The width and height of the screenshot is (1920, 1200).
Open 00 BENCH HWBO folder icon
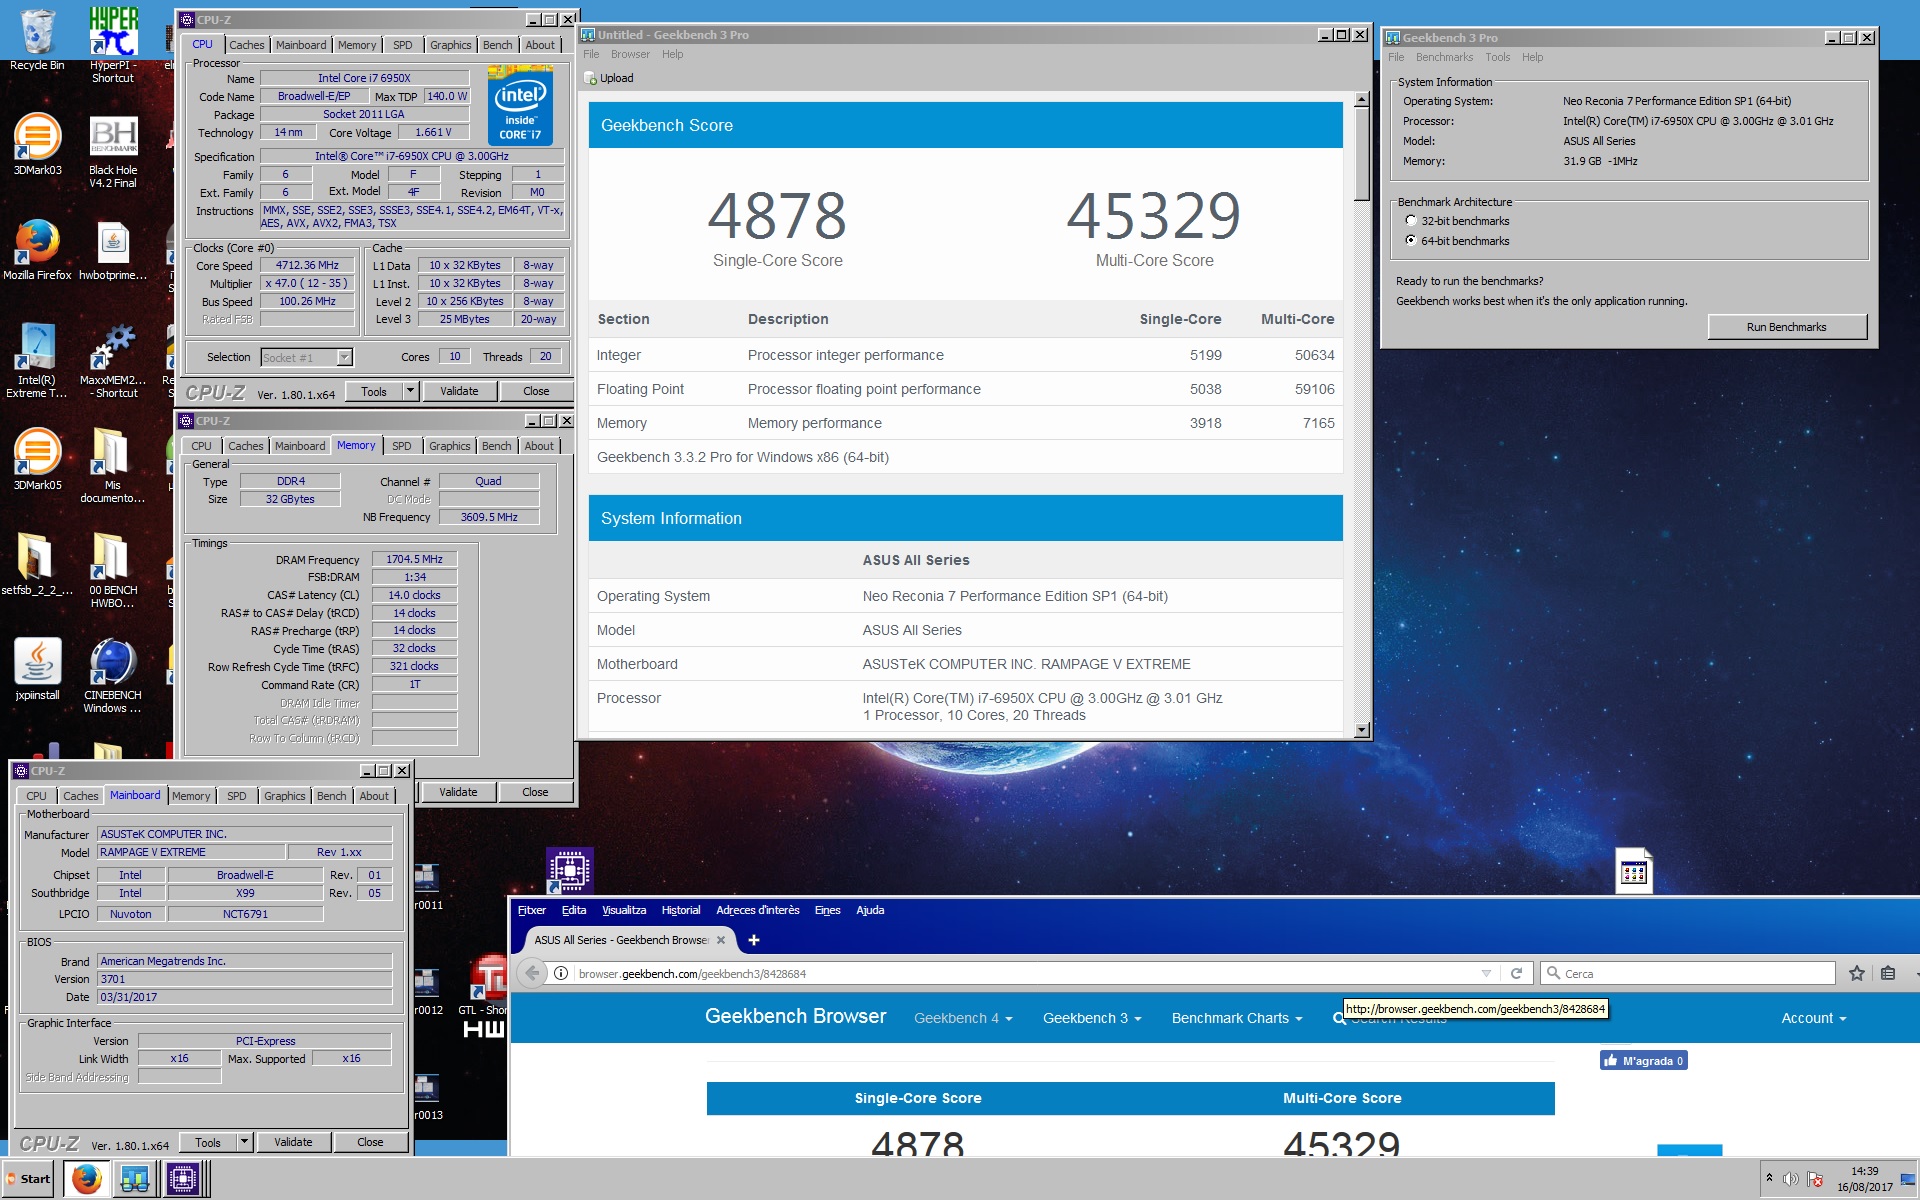point(113,571)
